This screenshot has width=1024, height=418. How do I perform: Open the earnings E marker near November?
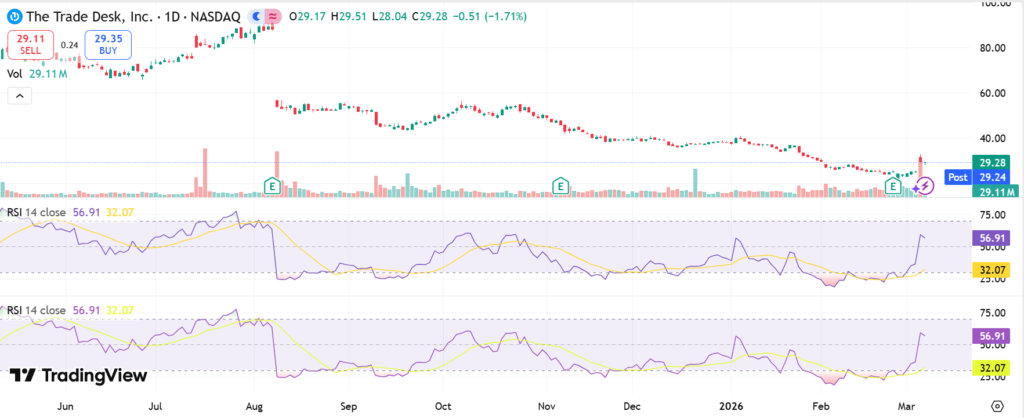(561, 185)
